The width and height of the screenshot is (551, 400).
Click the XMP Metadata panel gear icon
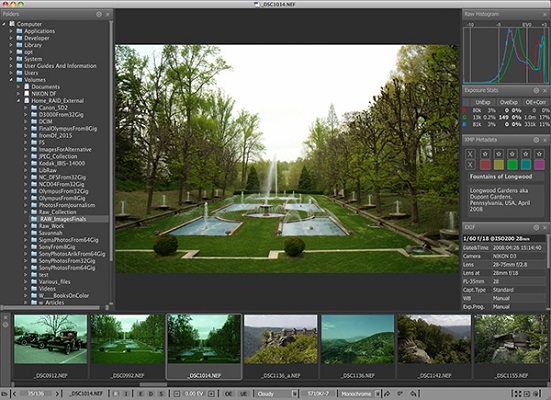point(536,140)
